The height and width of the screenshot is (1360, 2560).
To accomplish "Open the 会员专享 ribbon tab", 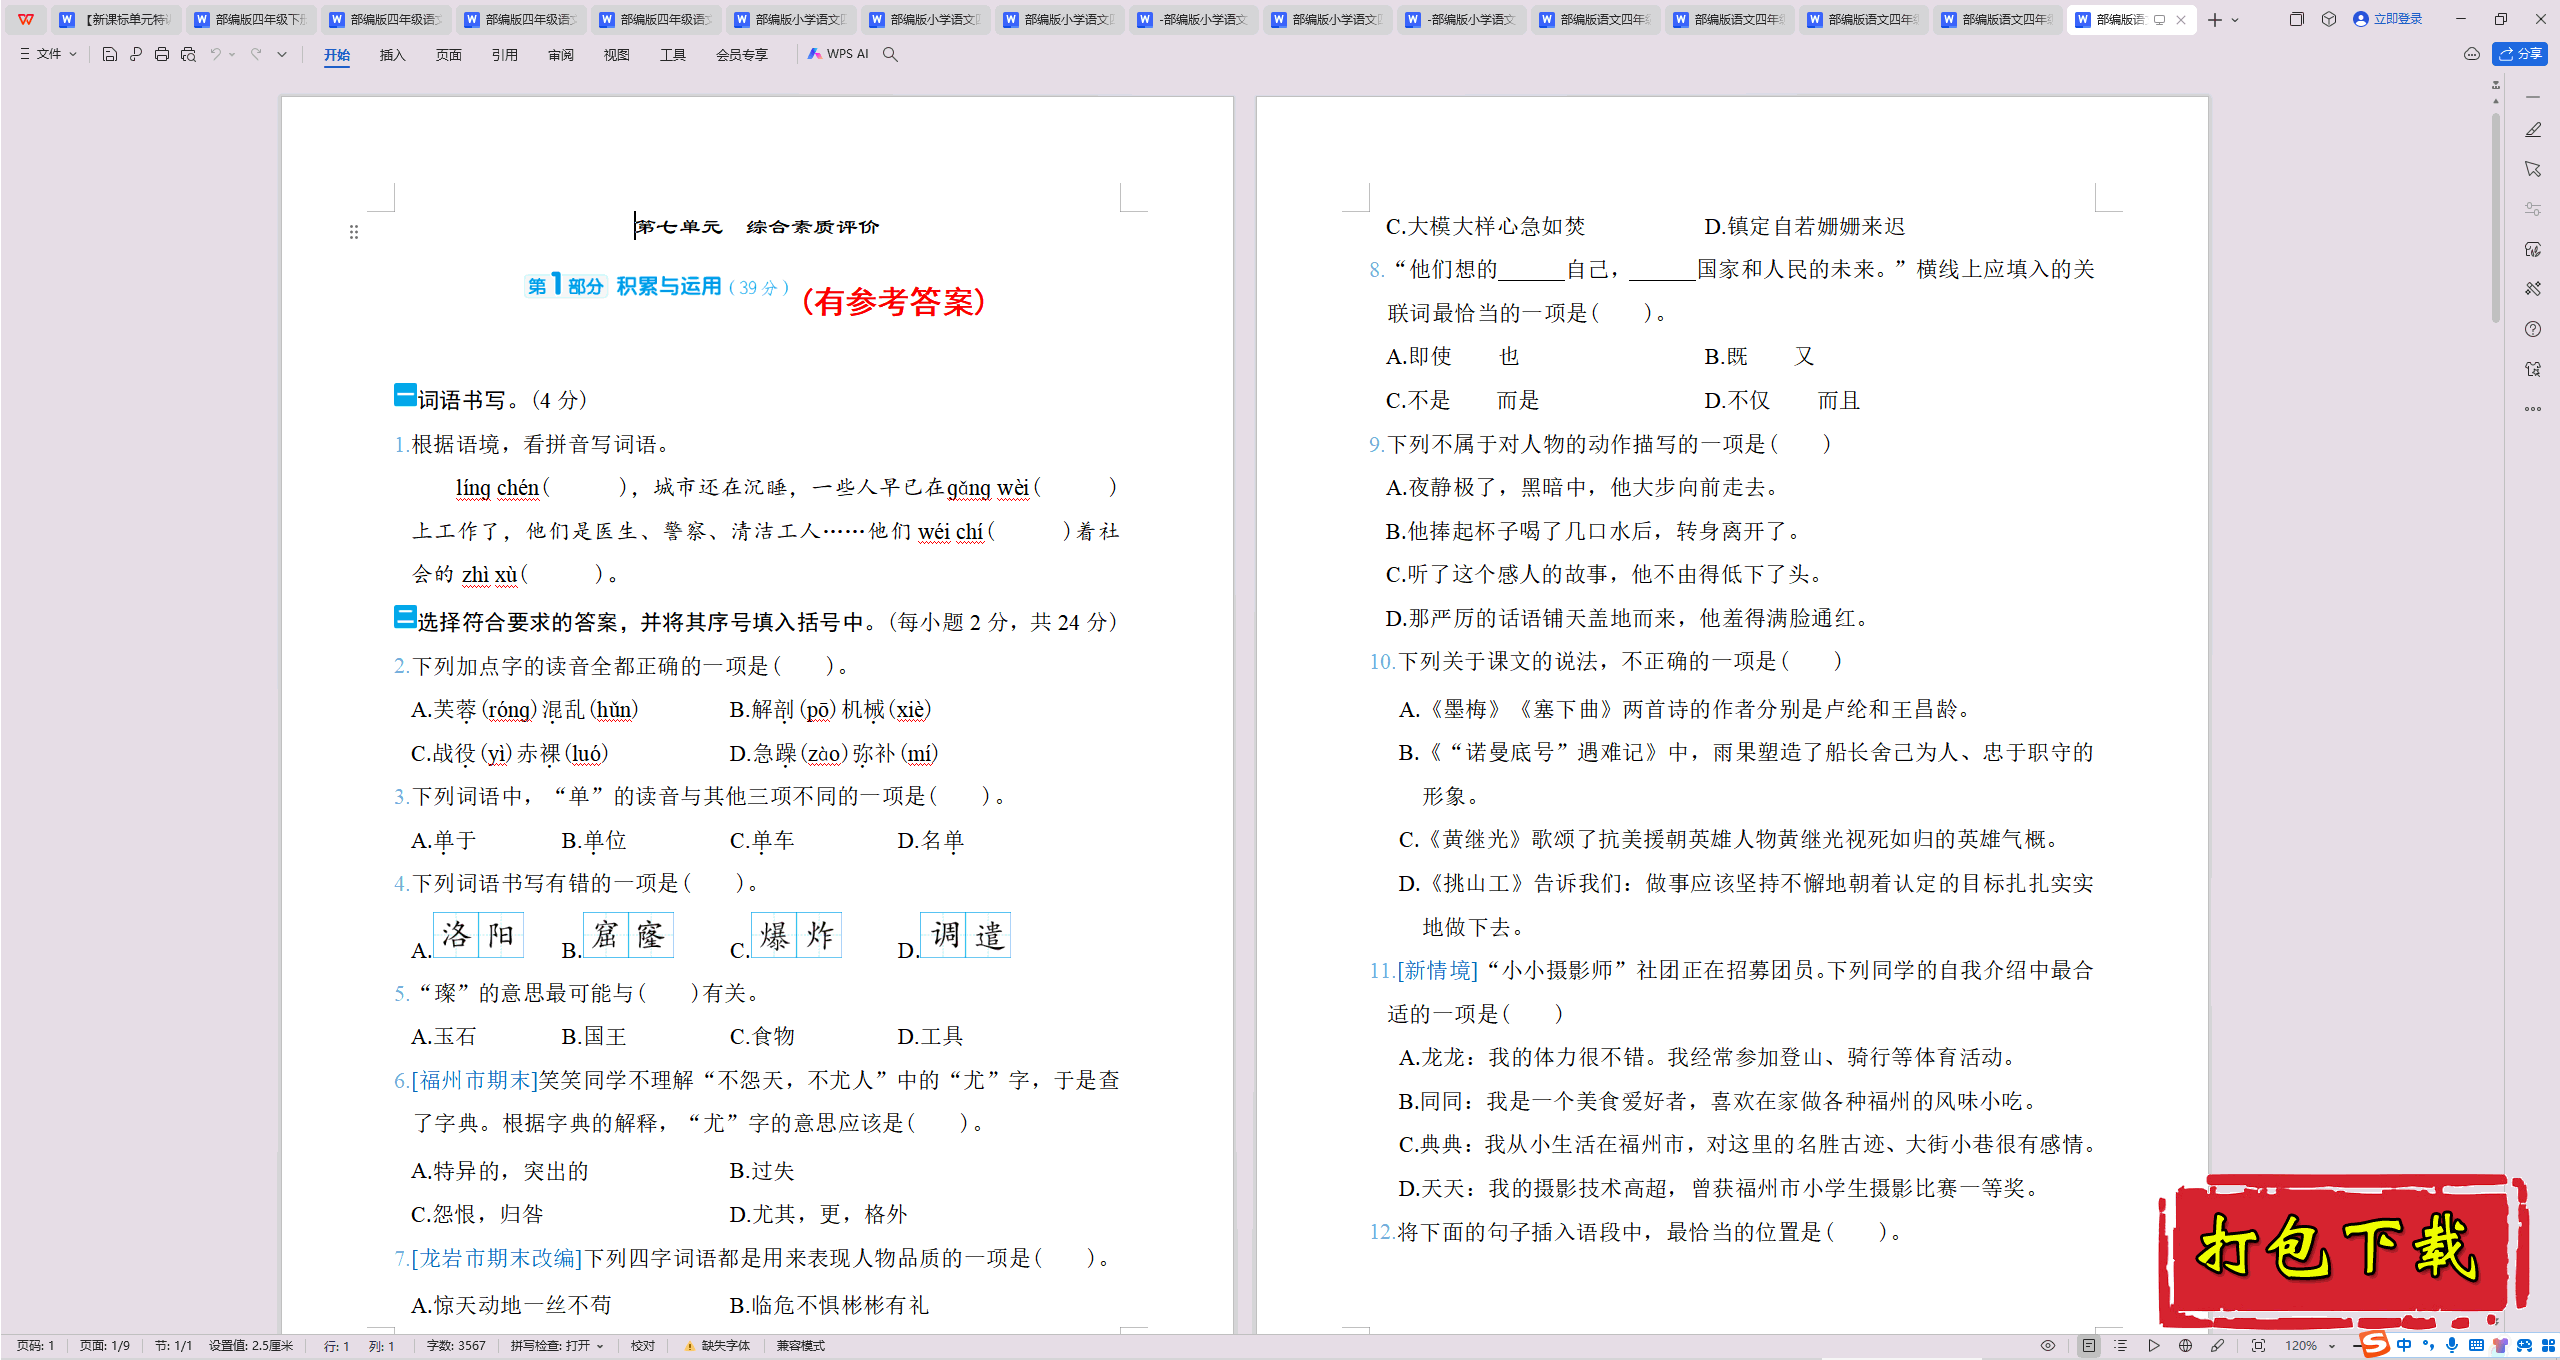I will pyautogui.click(x=742, y=55).
